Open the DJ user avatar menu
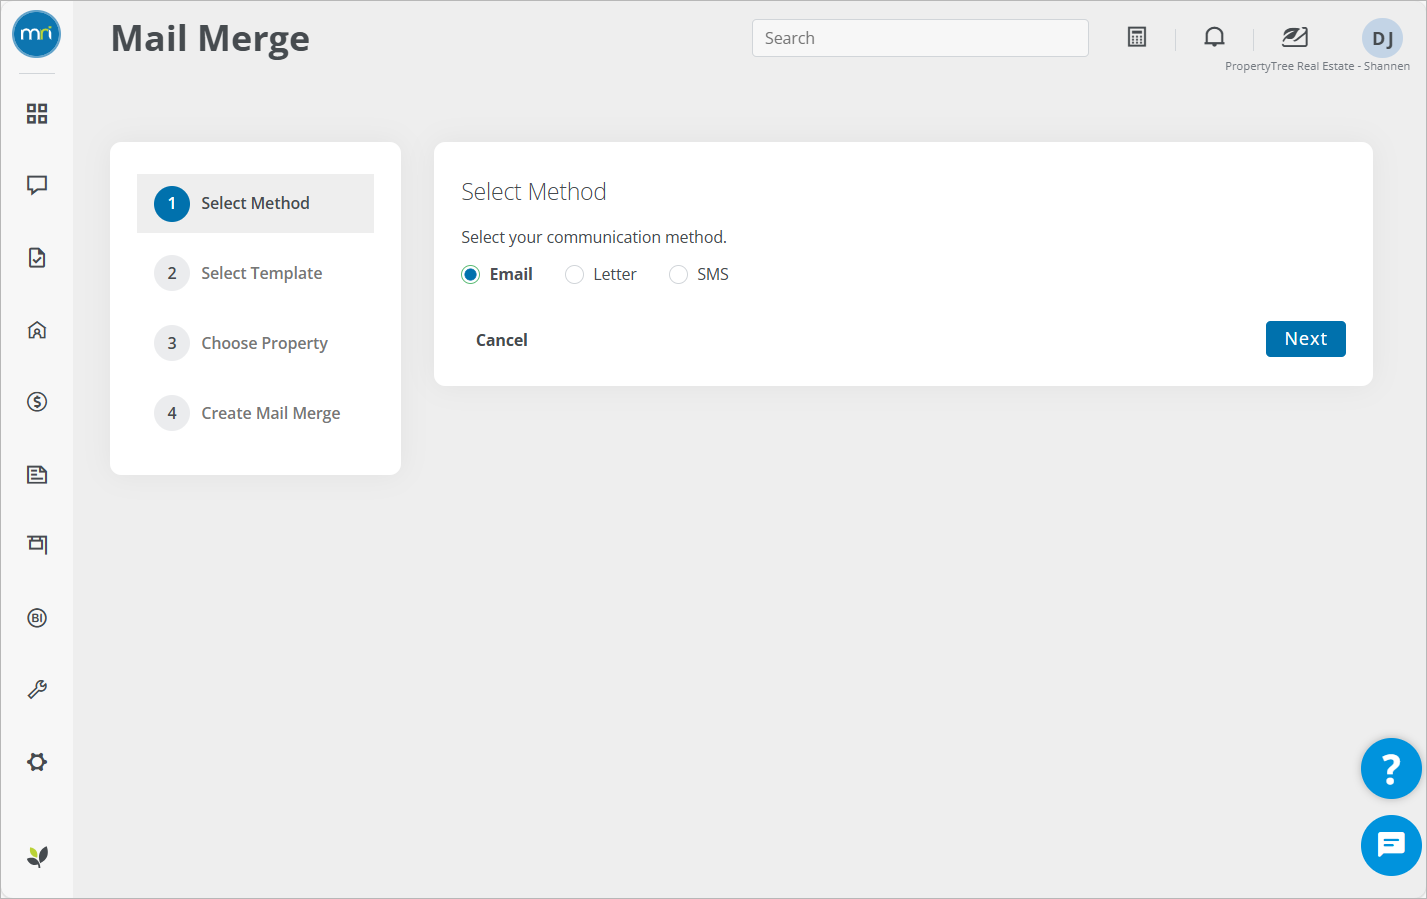This screenshot has height=899, width=1427. point(1382,38)
